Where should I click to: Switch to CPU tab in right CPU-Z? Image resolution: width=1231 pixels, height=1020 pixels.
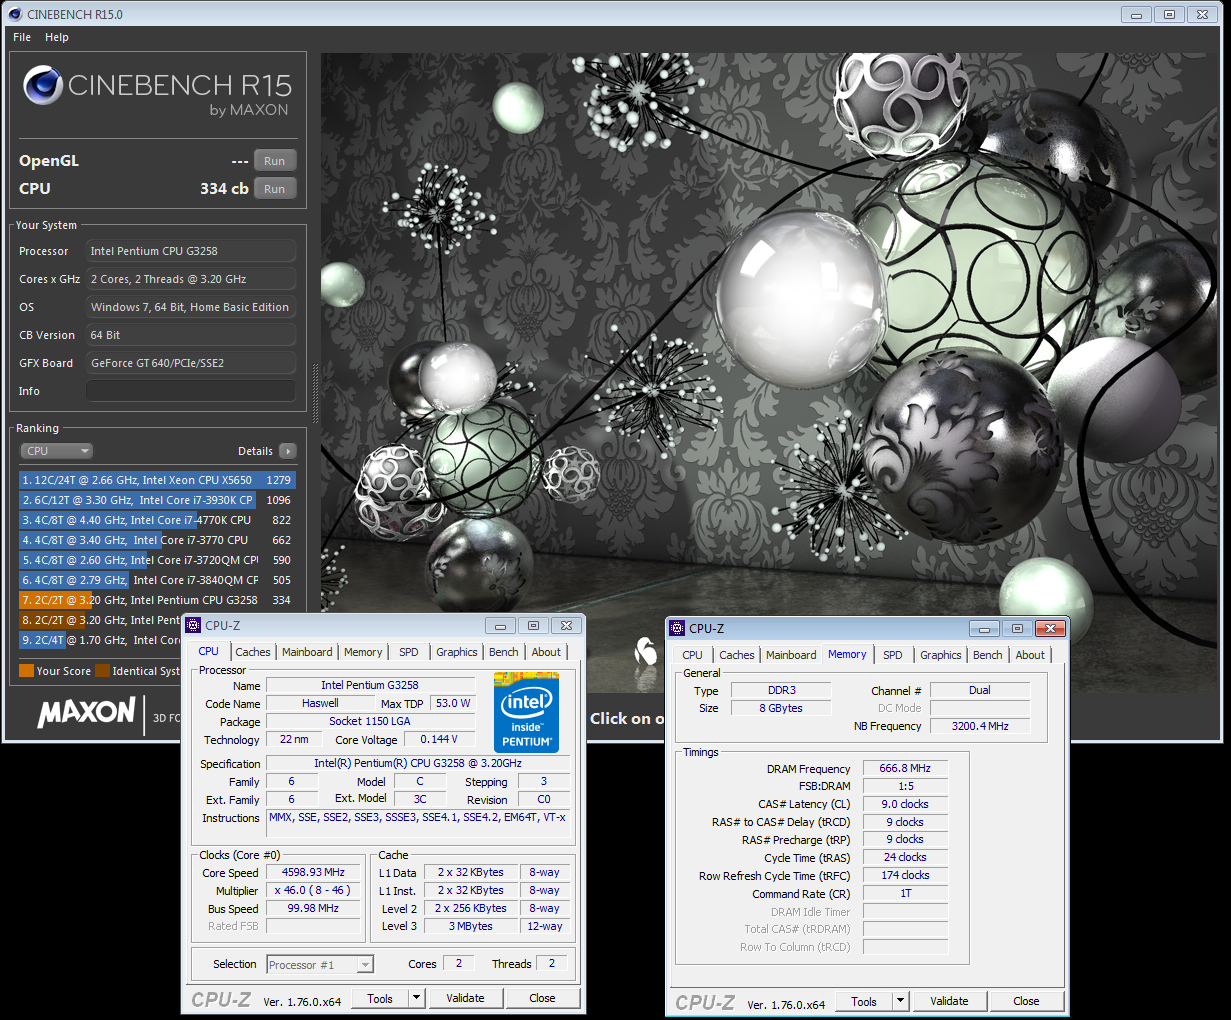click(692, 655)
